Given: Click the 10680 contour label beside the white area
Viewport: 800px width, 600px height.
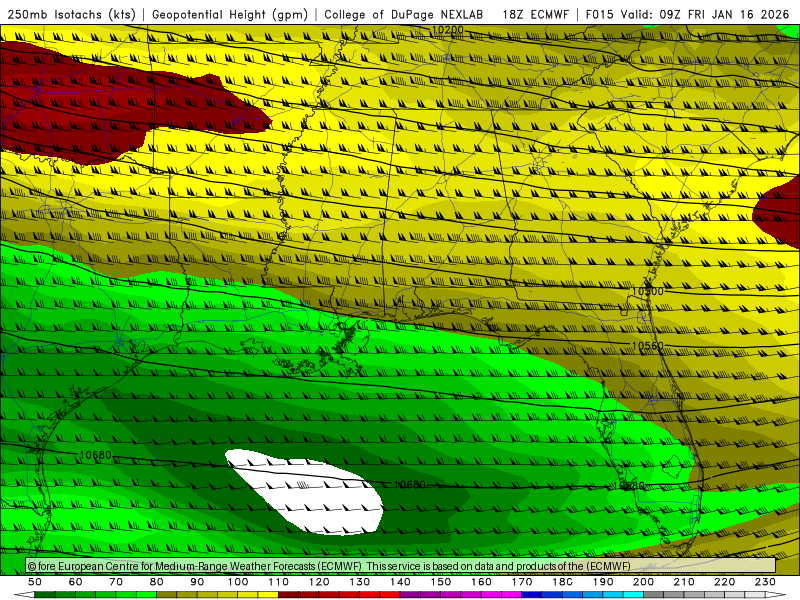Looking at the screenshot, I should coord(410,484).
